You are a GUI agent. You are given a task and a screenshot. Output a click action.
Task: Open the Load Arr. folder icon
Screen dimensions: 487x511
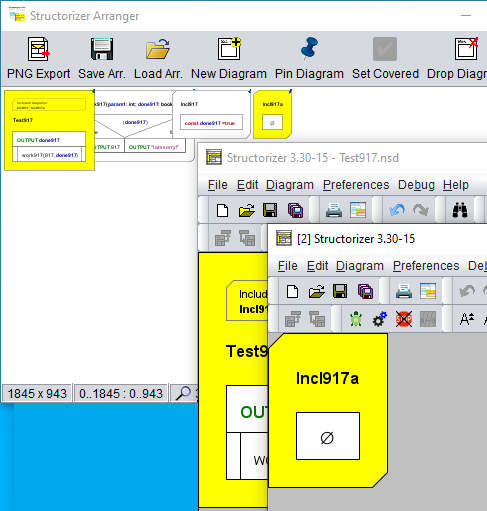point(158,49)
